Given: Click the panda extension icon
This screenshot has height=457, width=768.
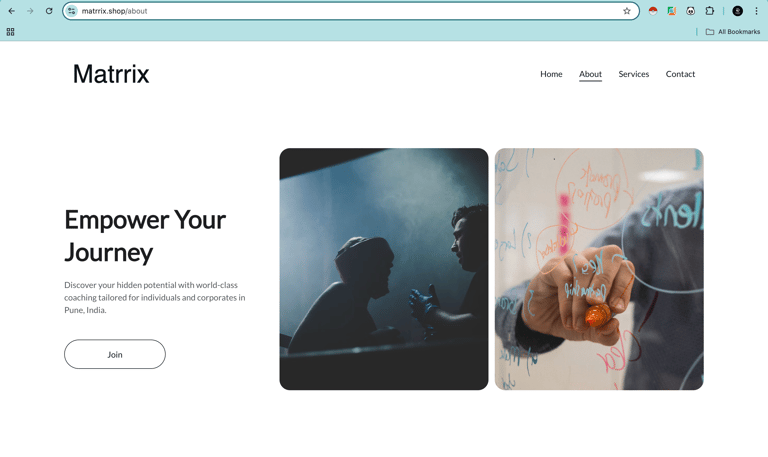Looking at the screenshot, I should (x=690, y=11).
